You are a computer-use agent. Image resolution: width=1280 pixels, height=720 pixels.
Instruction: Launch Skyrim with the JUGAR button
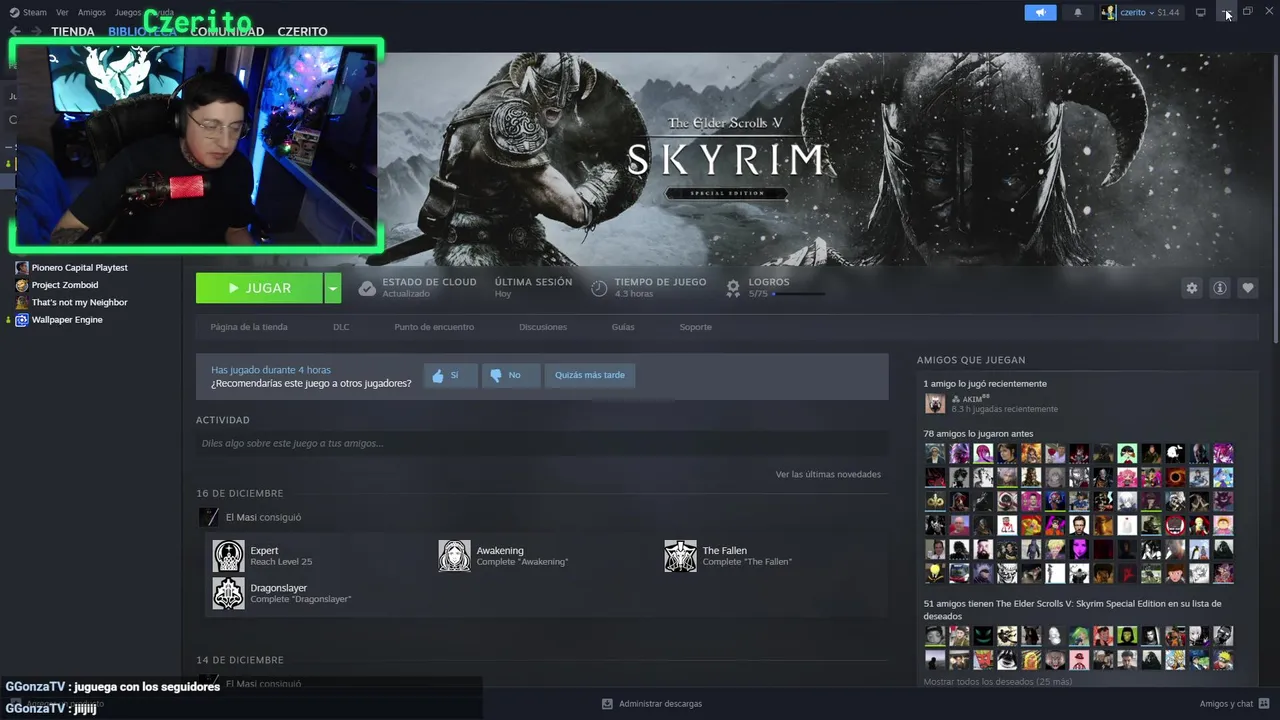click(259, 288)
